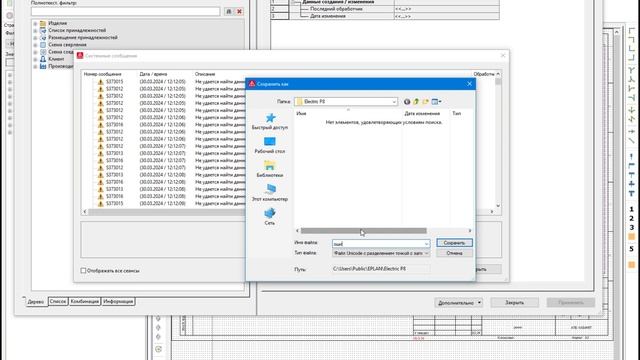Click the left arrow of message list scrollbar

tap(85, 211)
